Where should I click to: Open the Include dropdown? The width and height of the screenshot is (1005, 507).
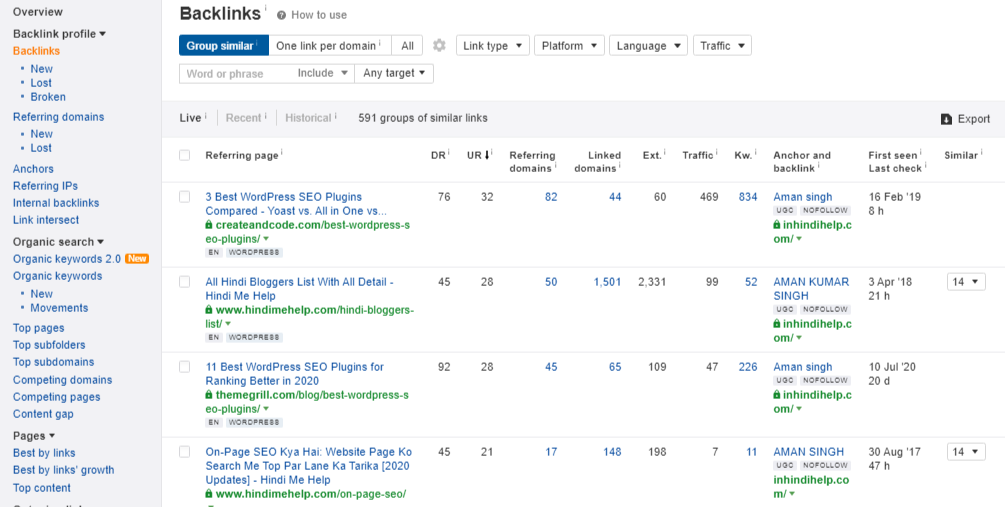point(322,73)
